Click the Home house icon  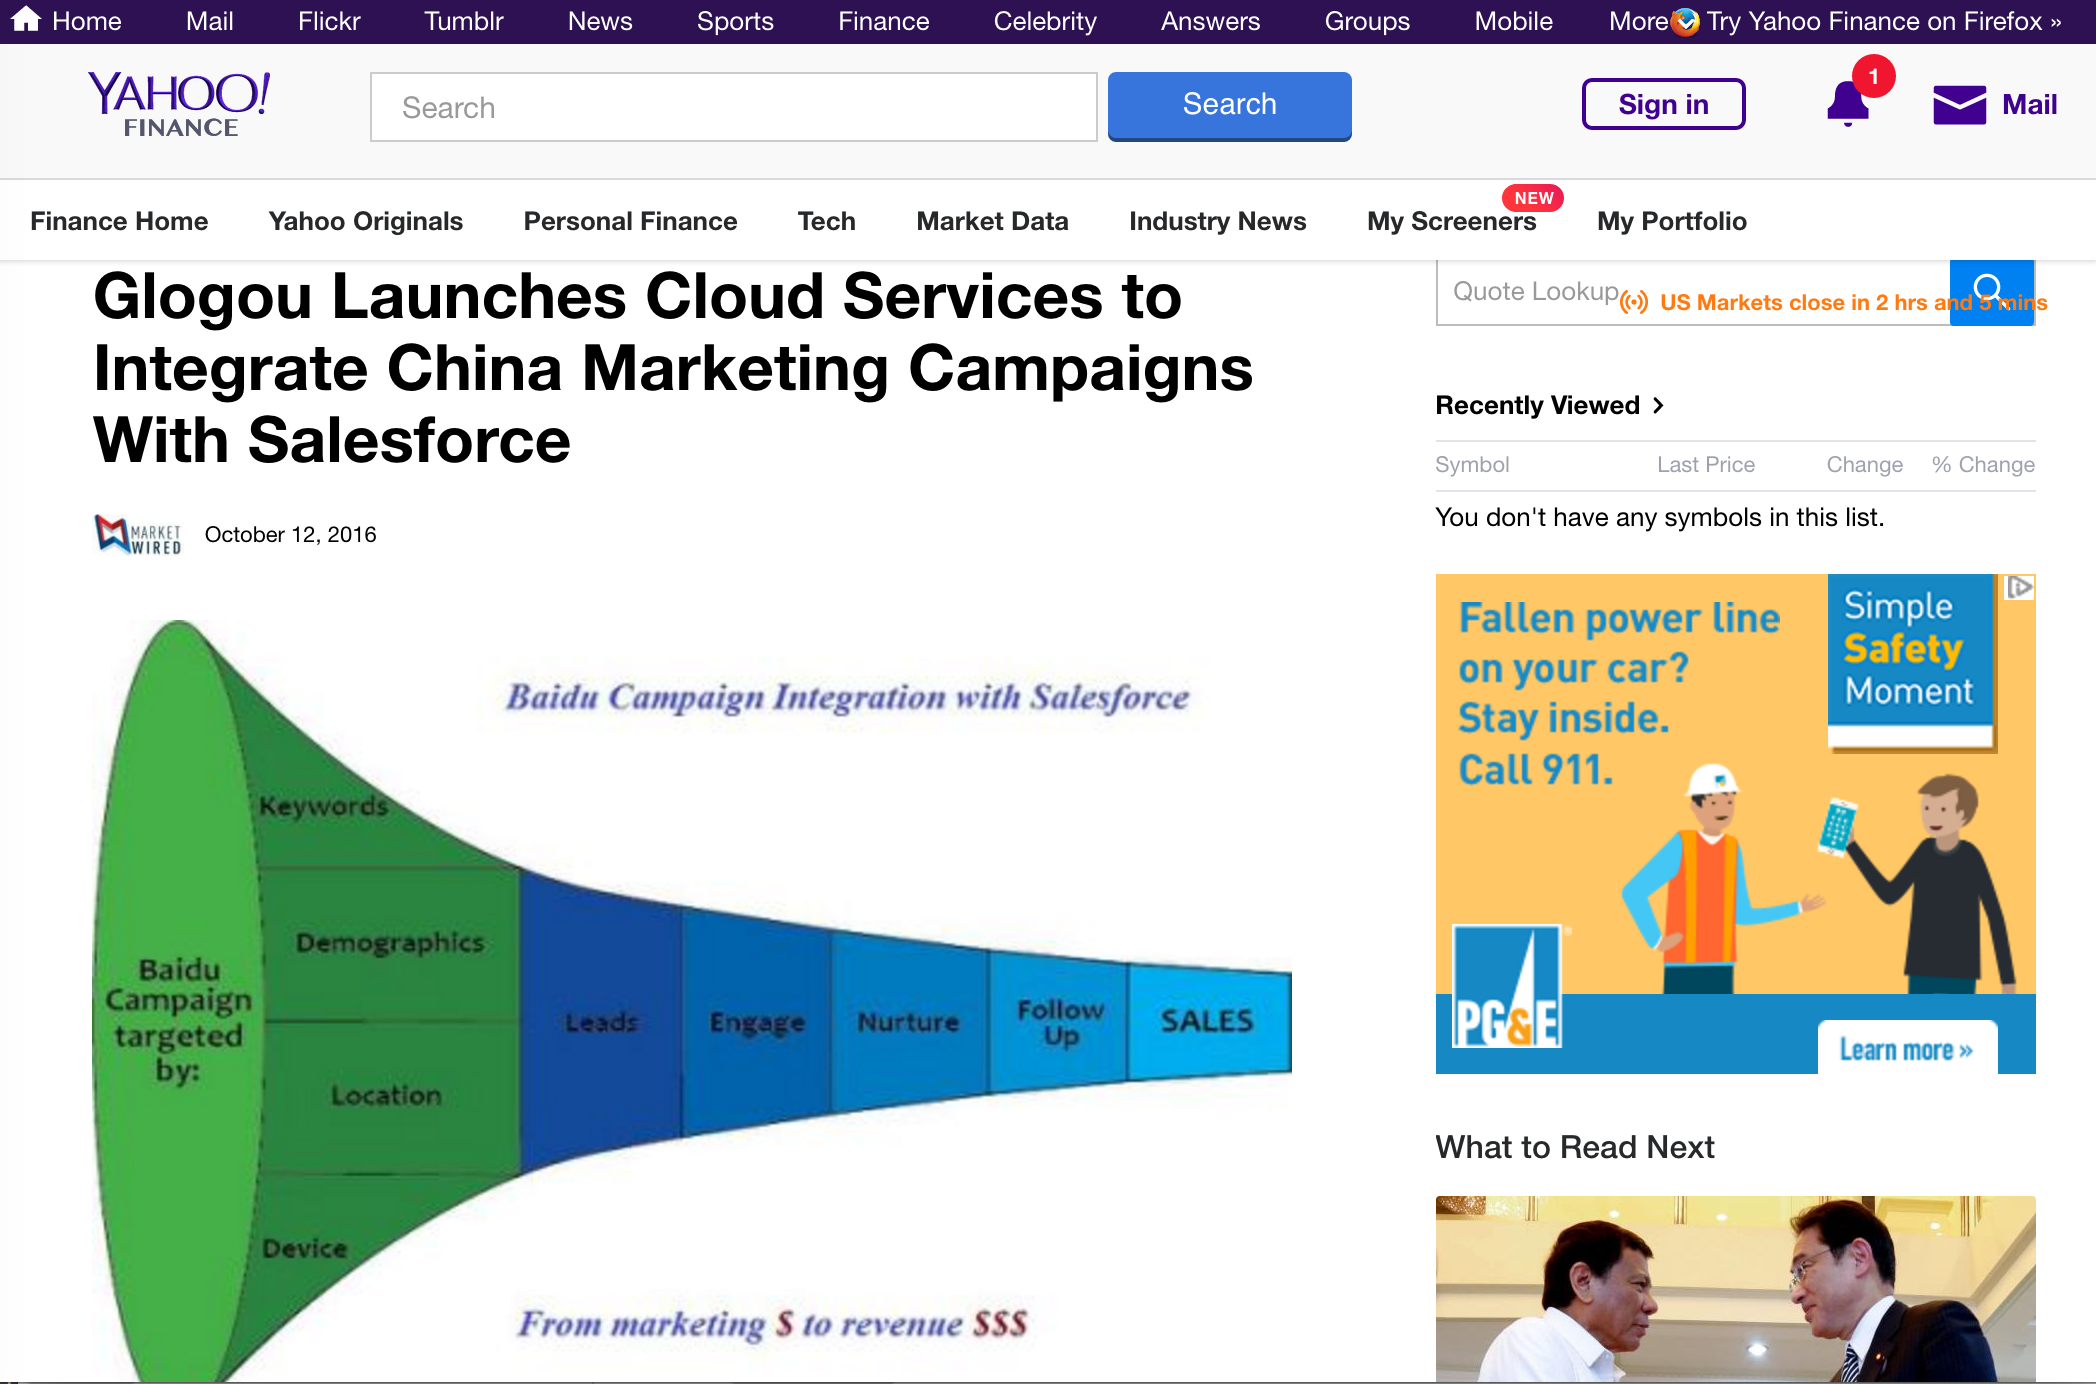[x=25, y=19]
